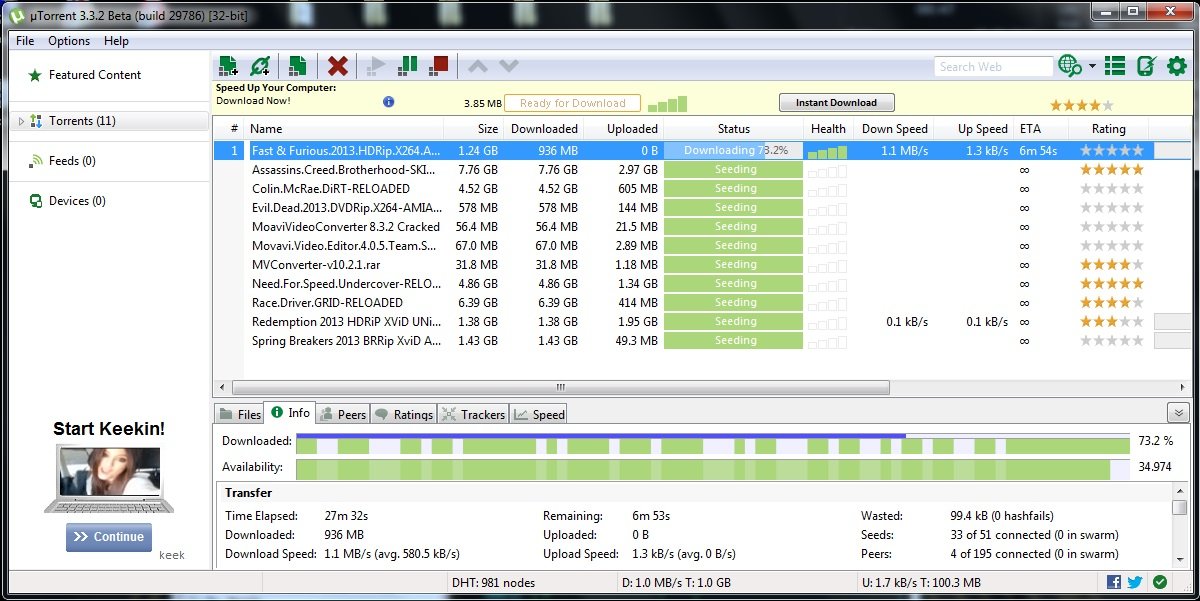Image resolution: width=1200 pixels, height=601 pixels.
Task: Click the Continue button in keek ad
Action: pos(109,537)
